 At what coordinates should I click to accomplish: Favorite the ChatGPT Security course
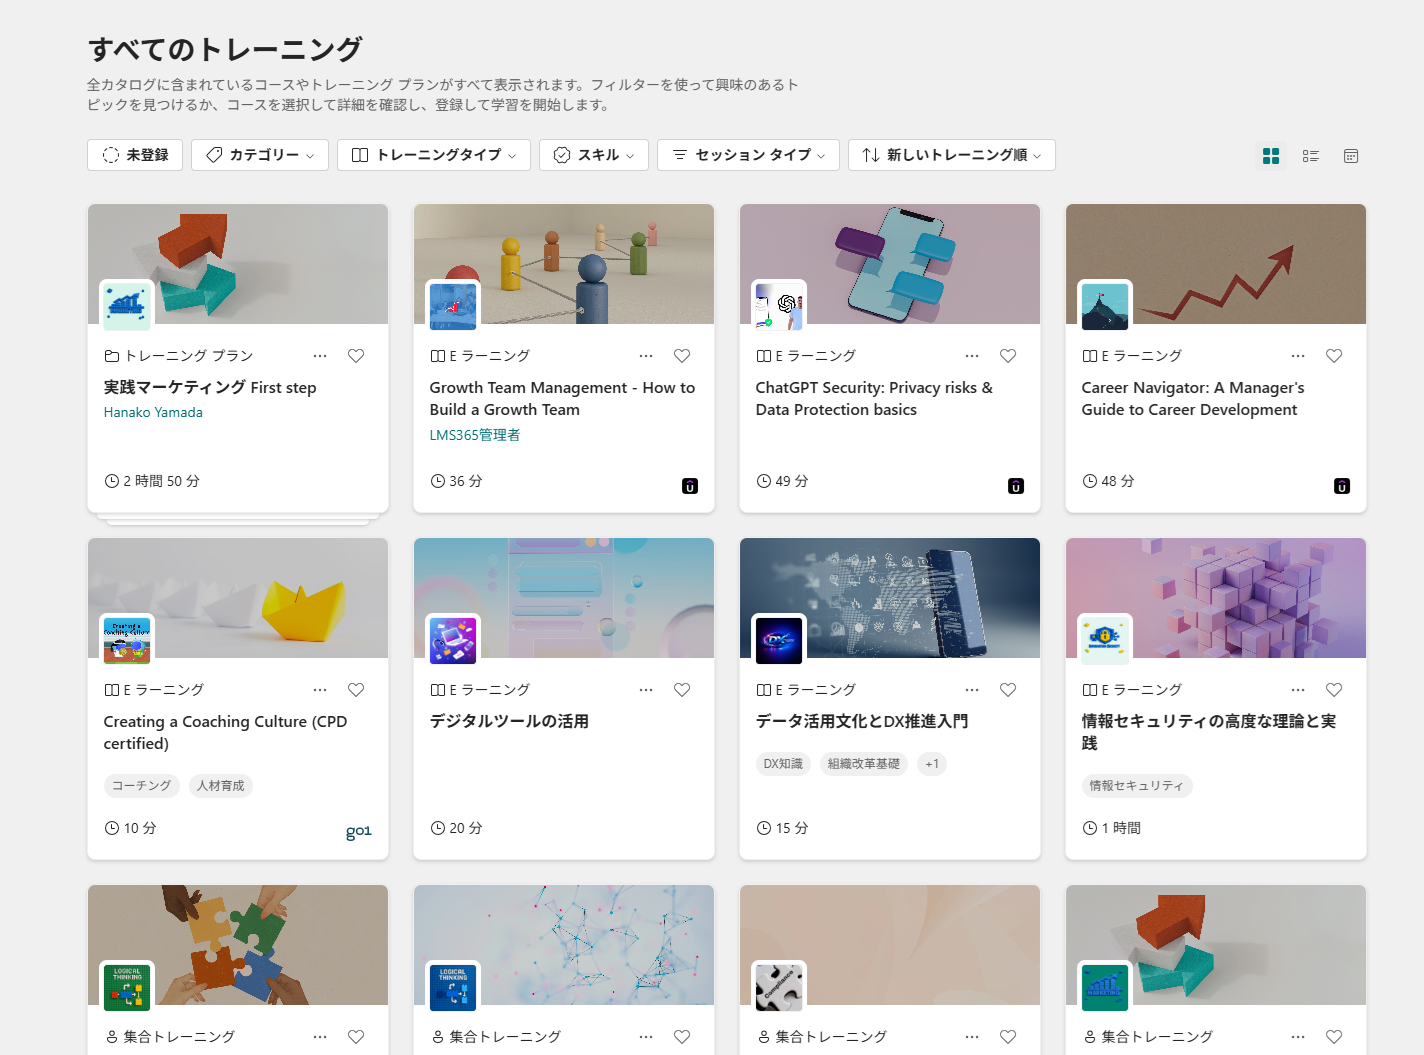point(1008,356)
